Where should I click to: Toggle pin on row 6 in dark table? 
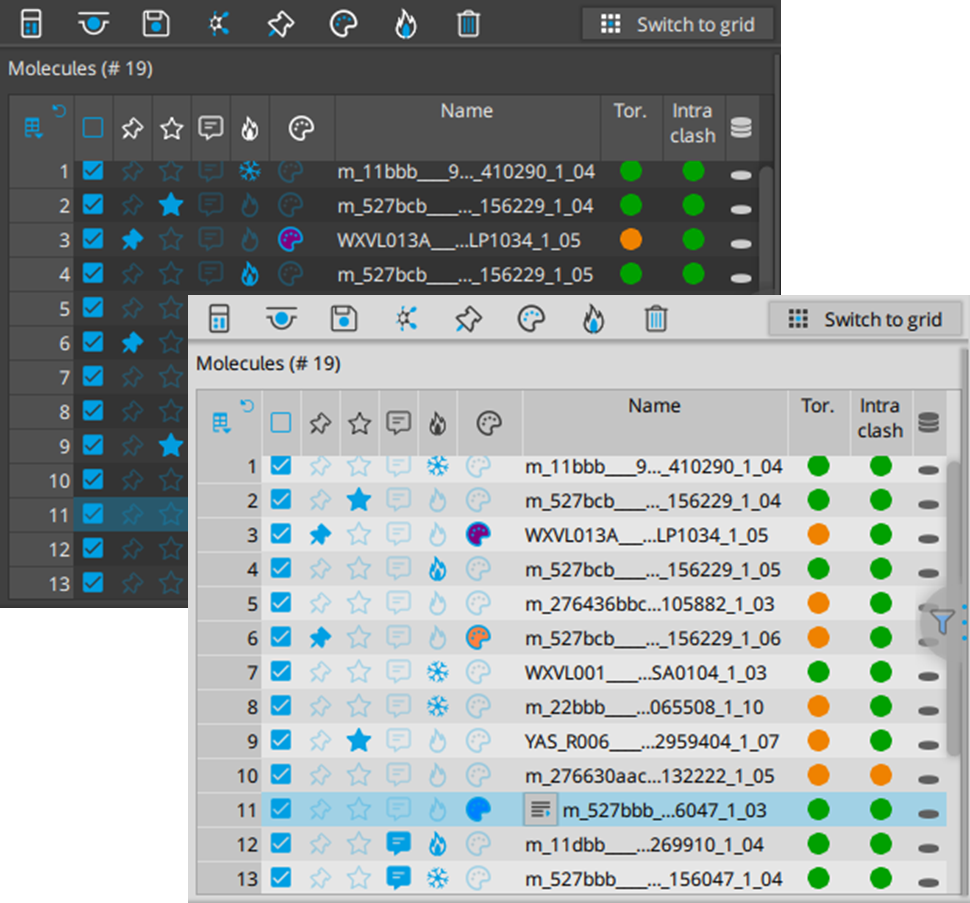click(x=132, y=343)
